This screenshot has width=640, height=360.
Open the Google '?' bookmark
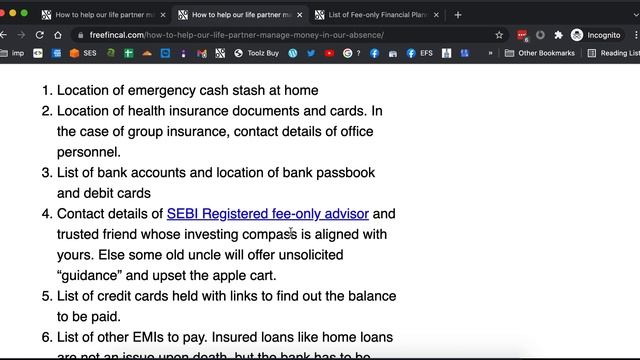tap(351, 53)
